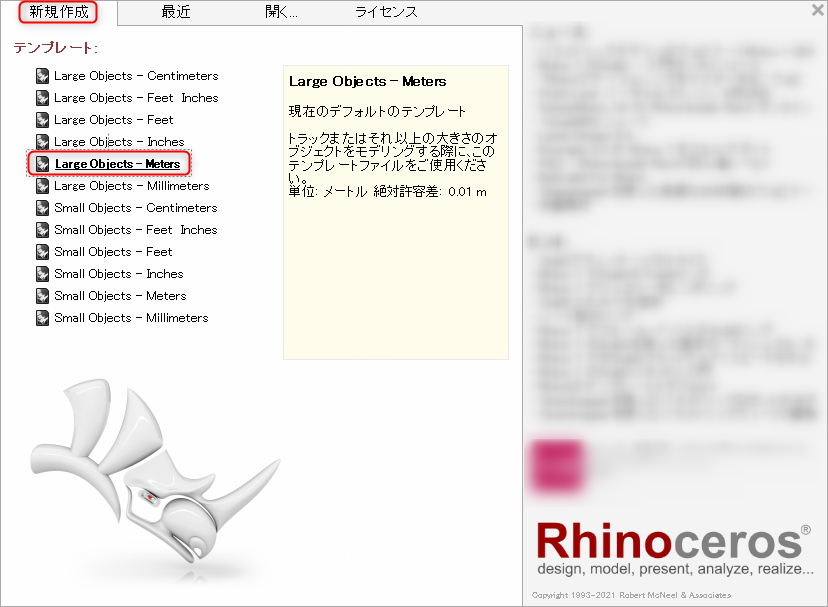828x607 pixels.
Task: Click icon beside Small Objects - Feet Inches
Action: point(43,230)
